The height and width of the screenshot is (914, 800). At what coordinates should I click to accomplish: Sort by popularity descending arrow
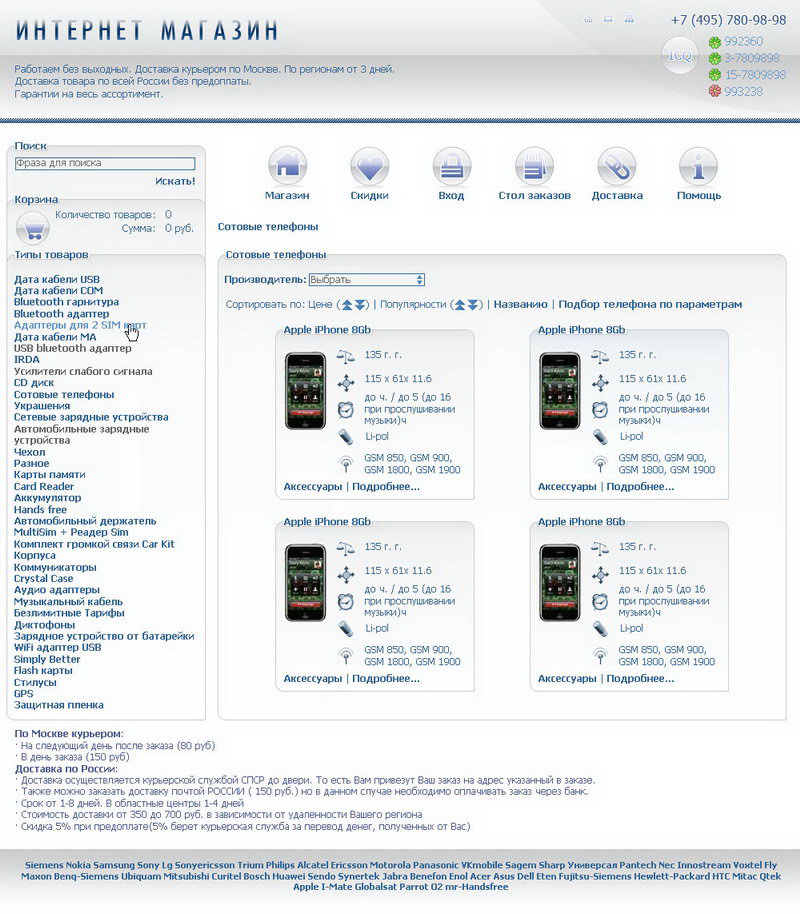pyautogui.click(x=473, y=304)
